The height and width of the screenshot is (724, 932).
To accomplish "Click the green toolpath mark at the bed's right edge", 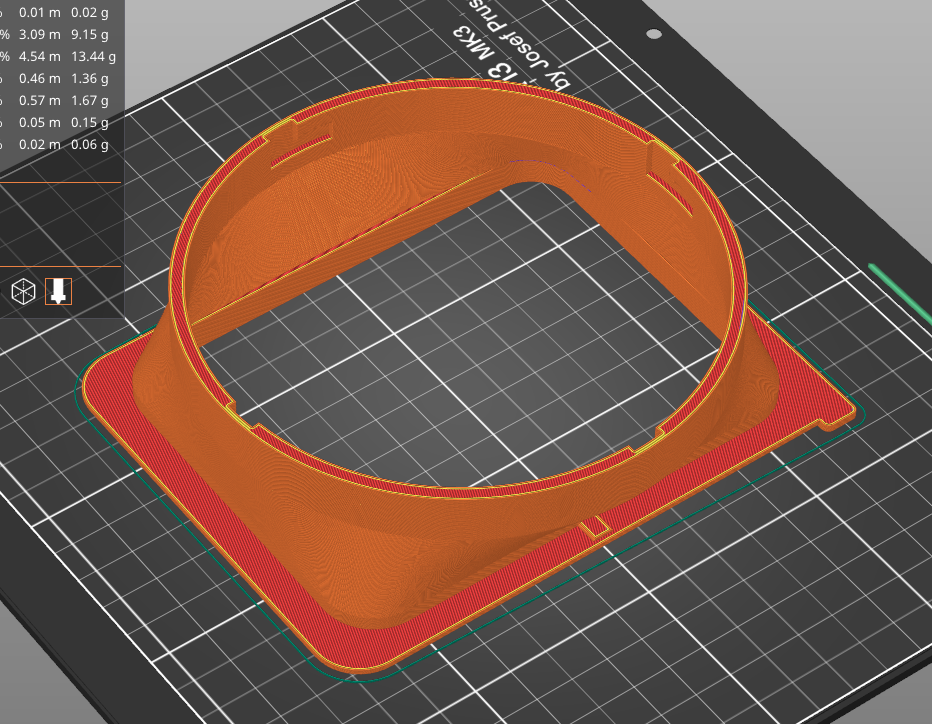I will pyautogui.click(x=900, y=295).
